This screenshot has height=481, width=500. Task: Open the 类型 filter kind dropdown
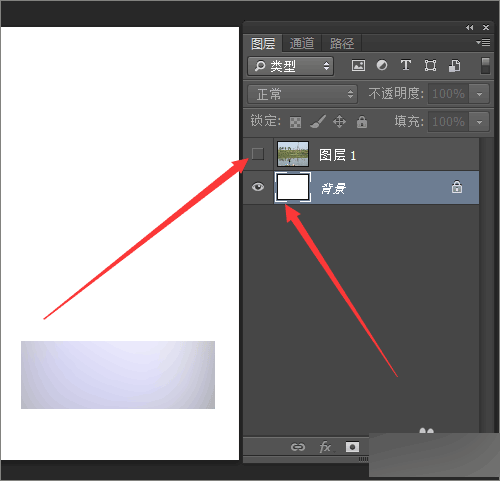click(290, 66)
